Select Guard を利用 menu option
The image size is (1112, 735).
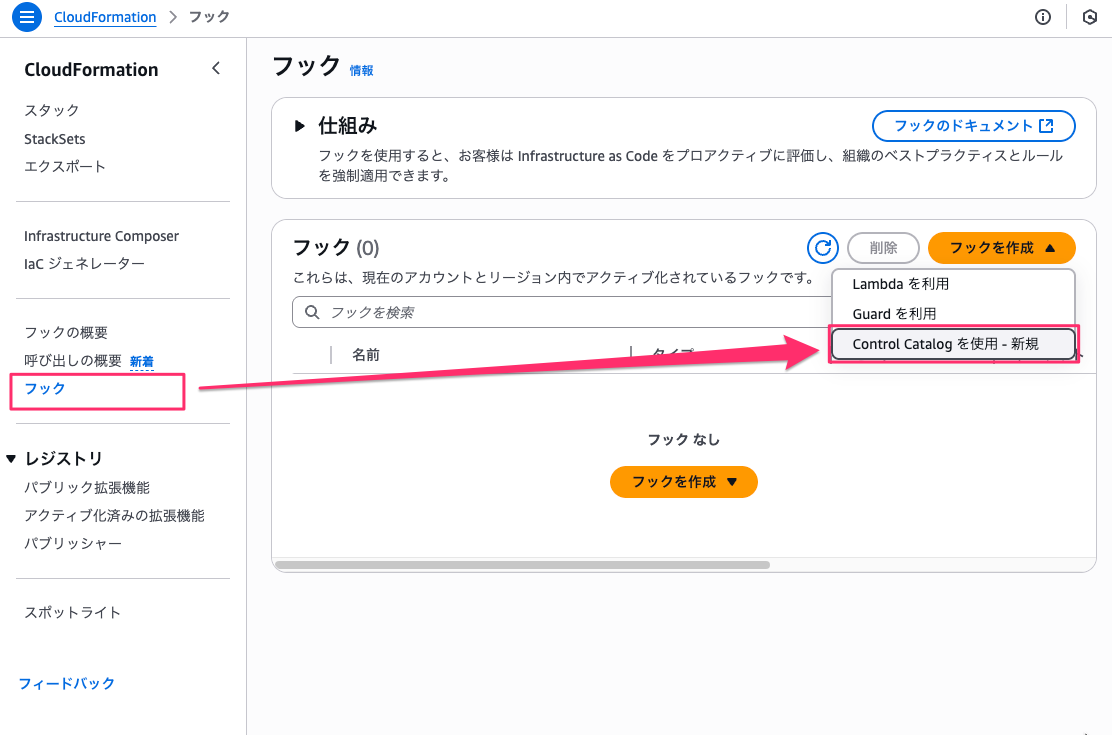point(952,314)
